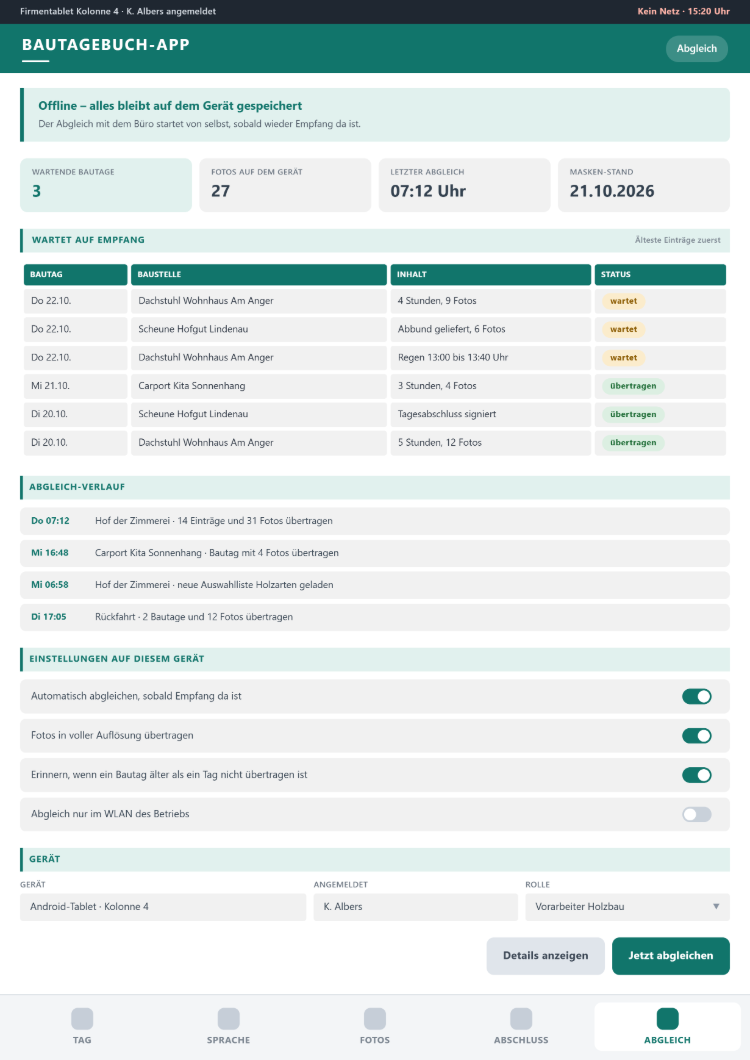Click Firmentablet Kolonne 4 status text
The image size is (750, 1060).
(x=118, y=11)
